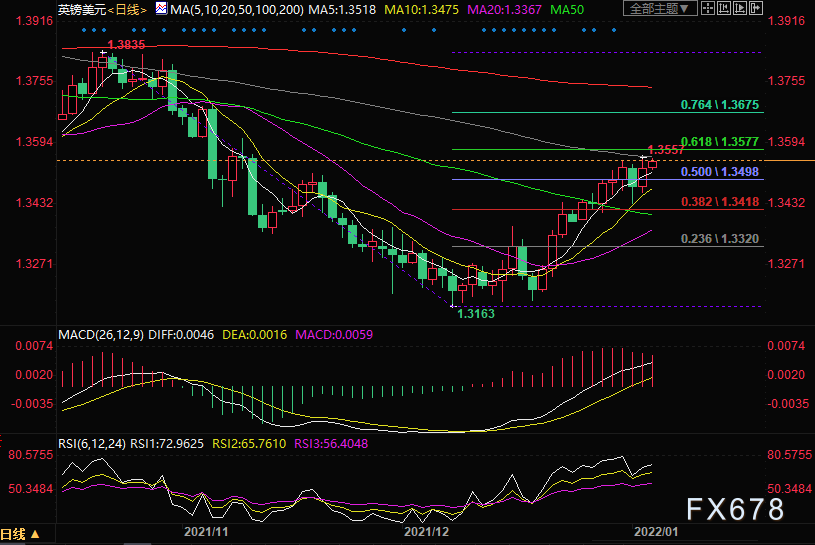
Task: Click the 1.3835 high price marker
Action: tap(126, 45)
